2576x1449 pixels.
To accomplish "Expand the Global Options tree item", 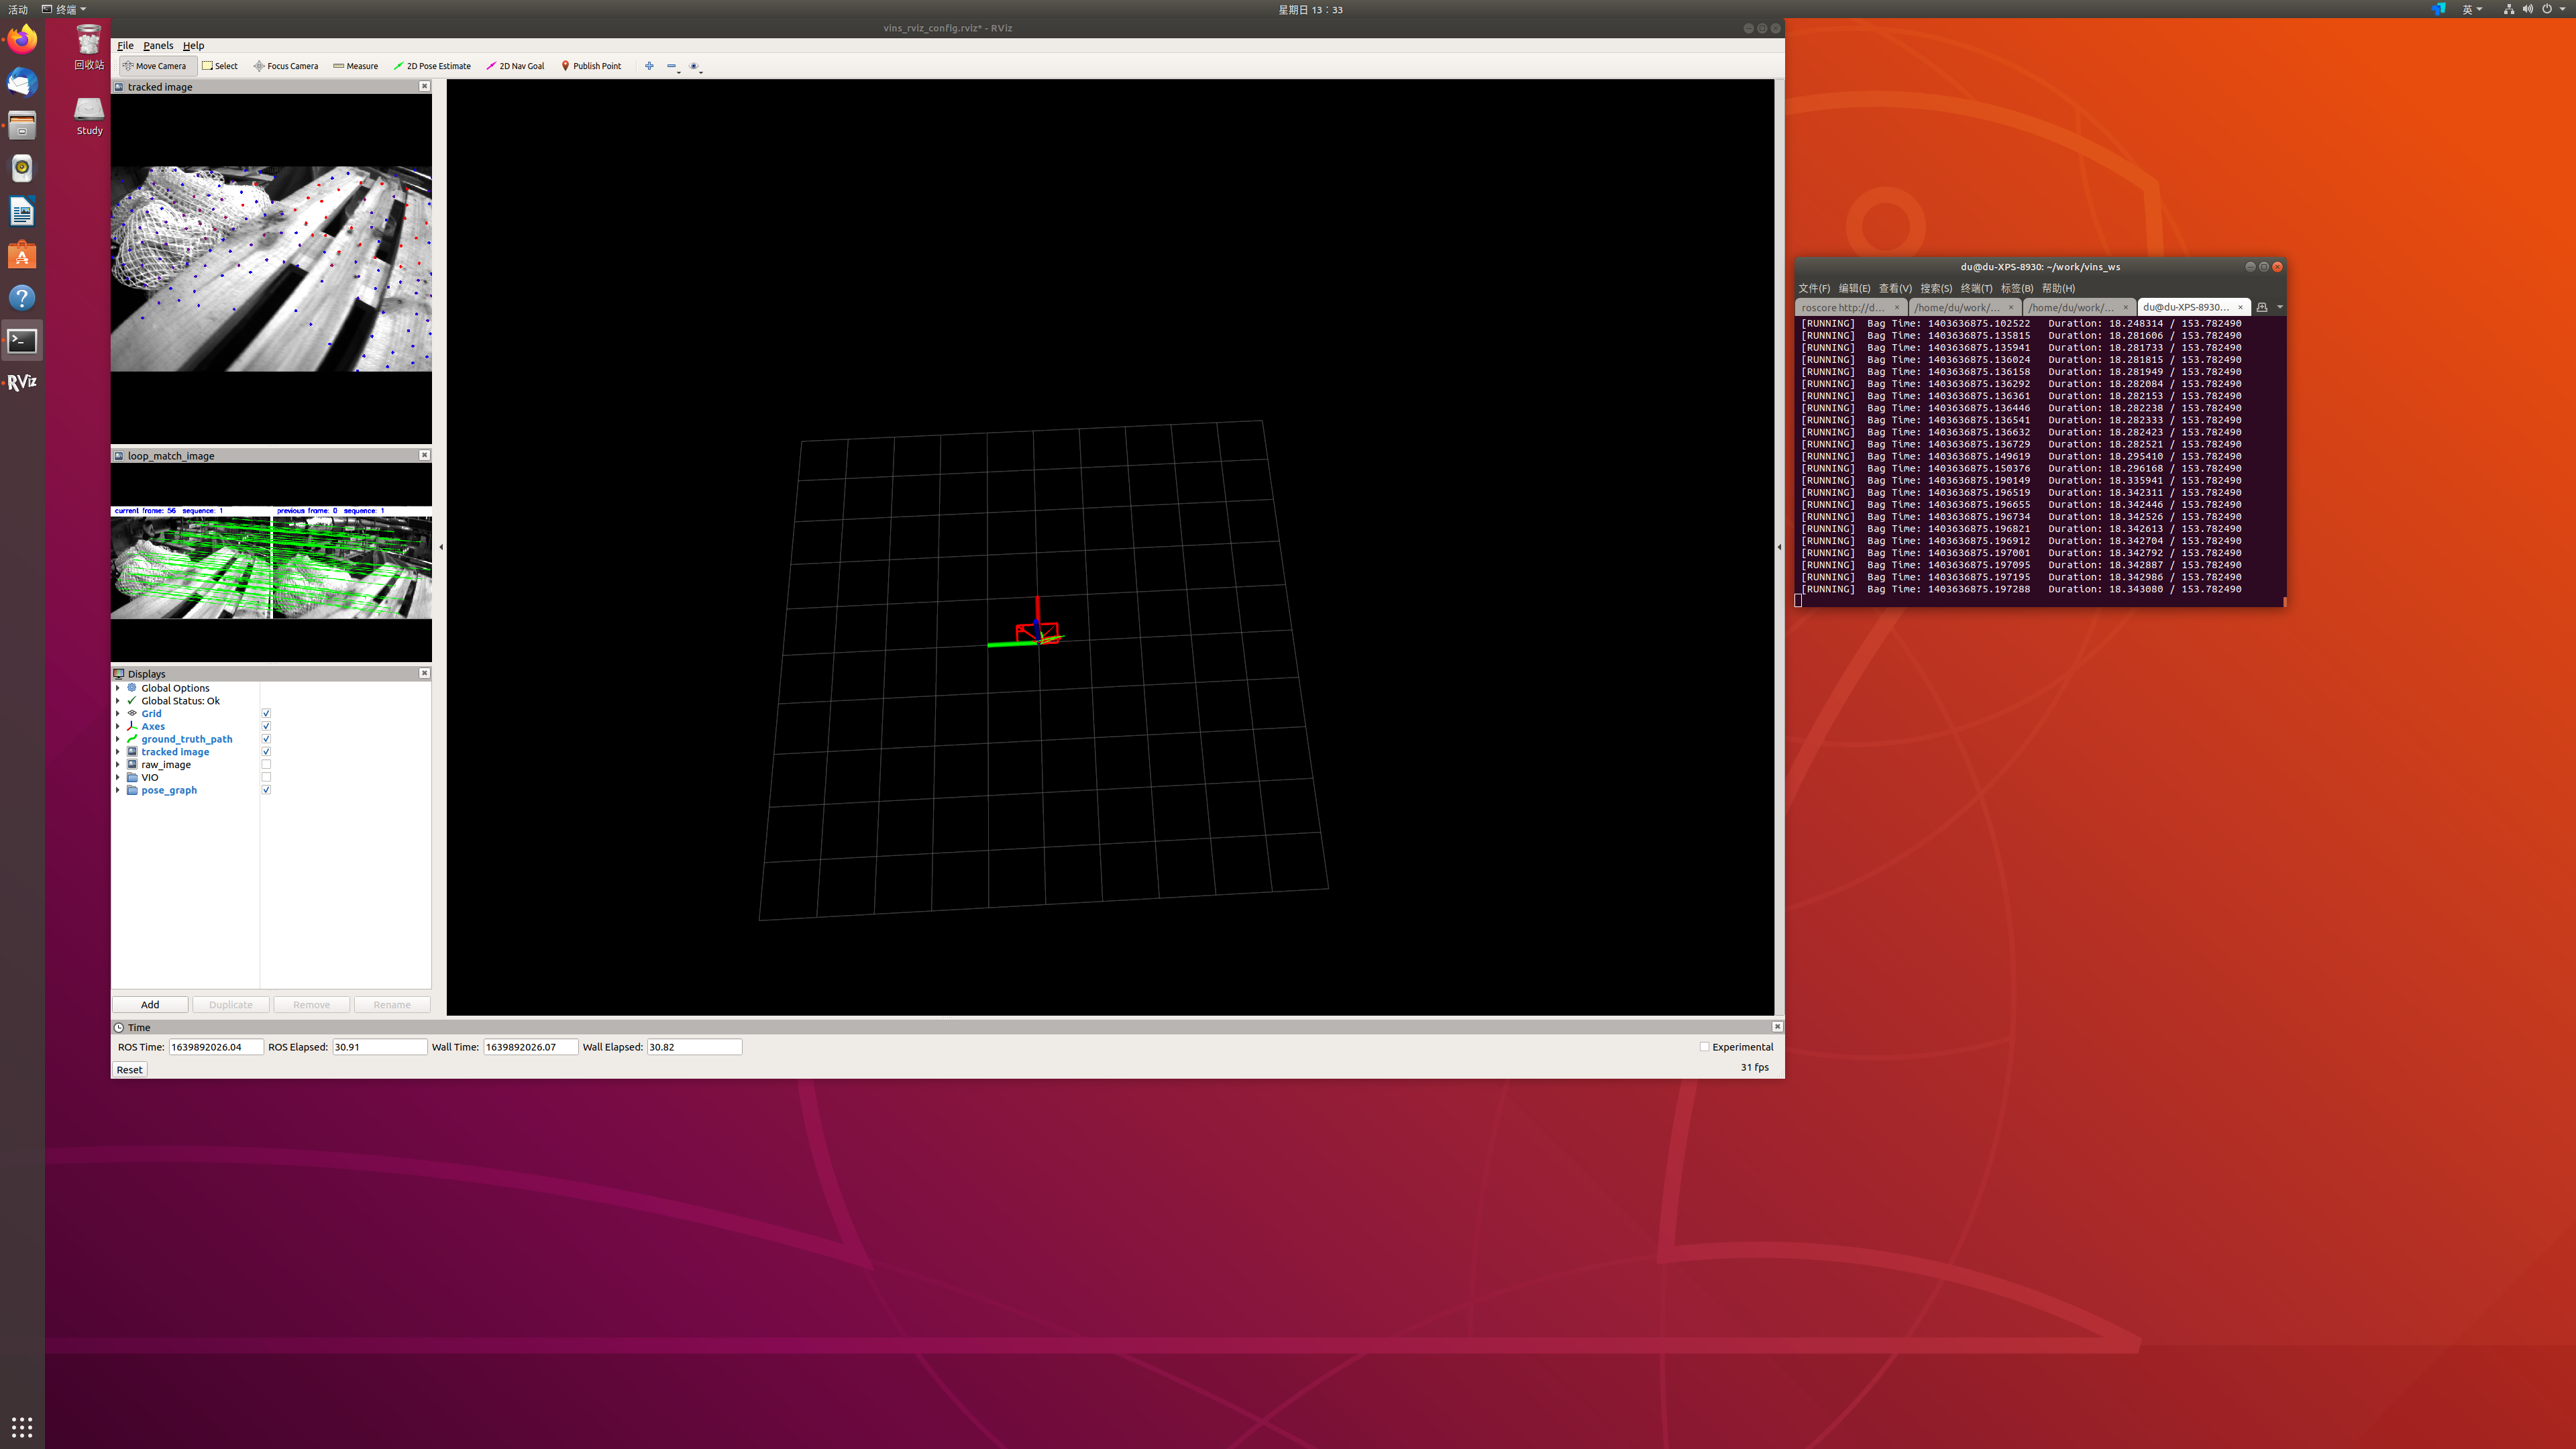I will tap(118, 688).
